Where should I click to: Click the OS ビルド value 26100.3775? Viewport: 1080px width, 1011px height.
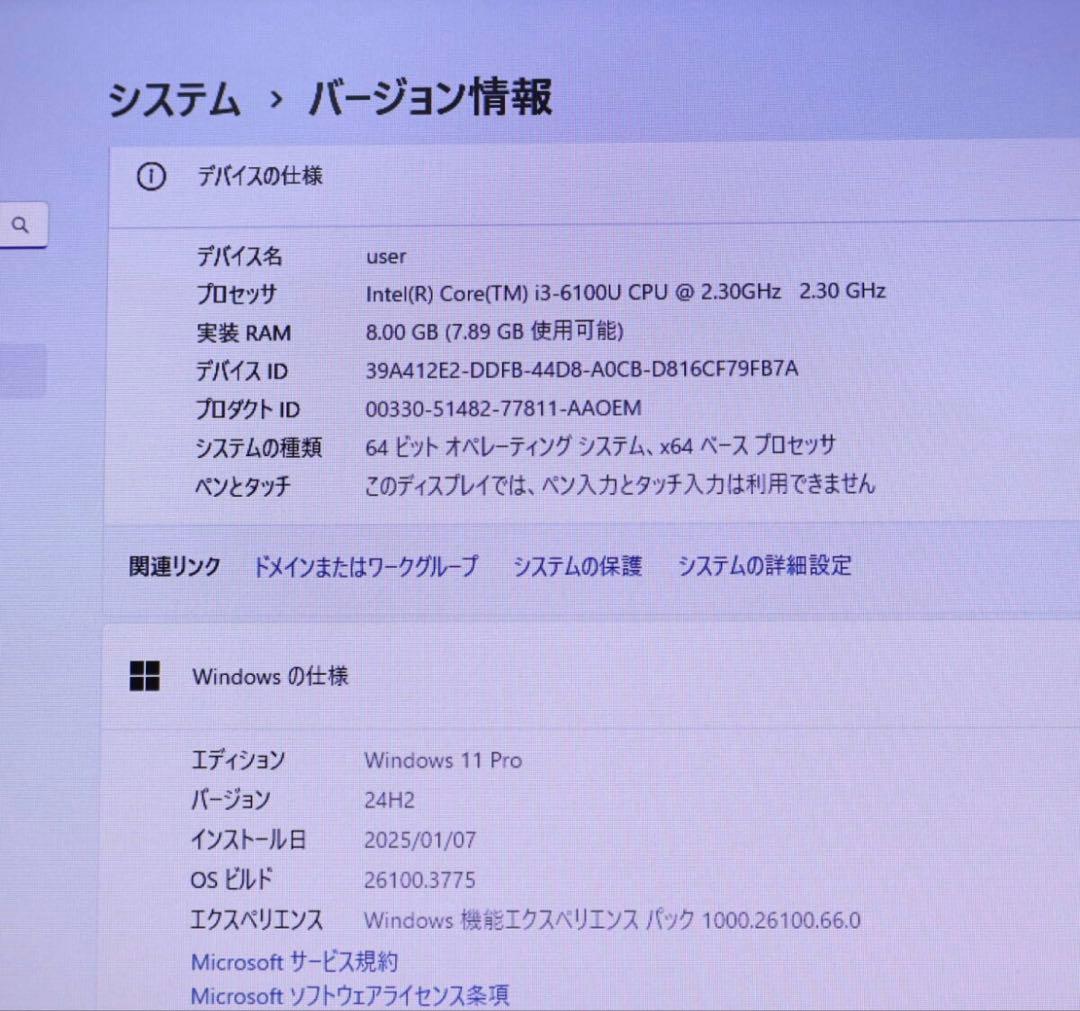coord(420,880)
